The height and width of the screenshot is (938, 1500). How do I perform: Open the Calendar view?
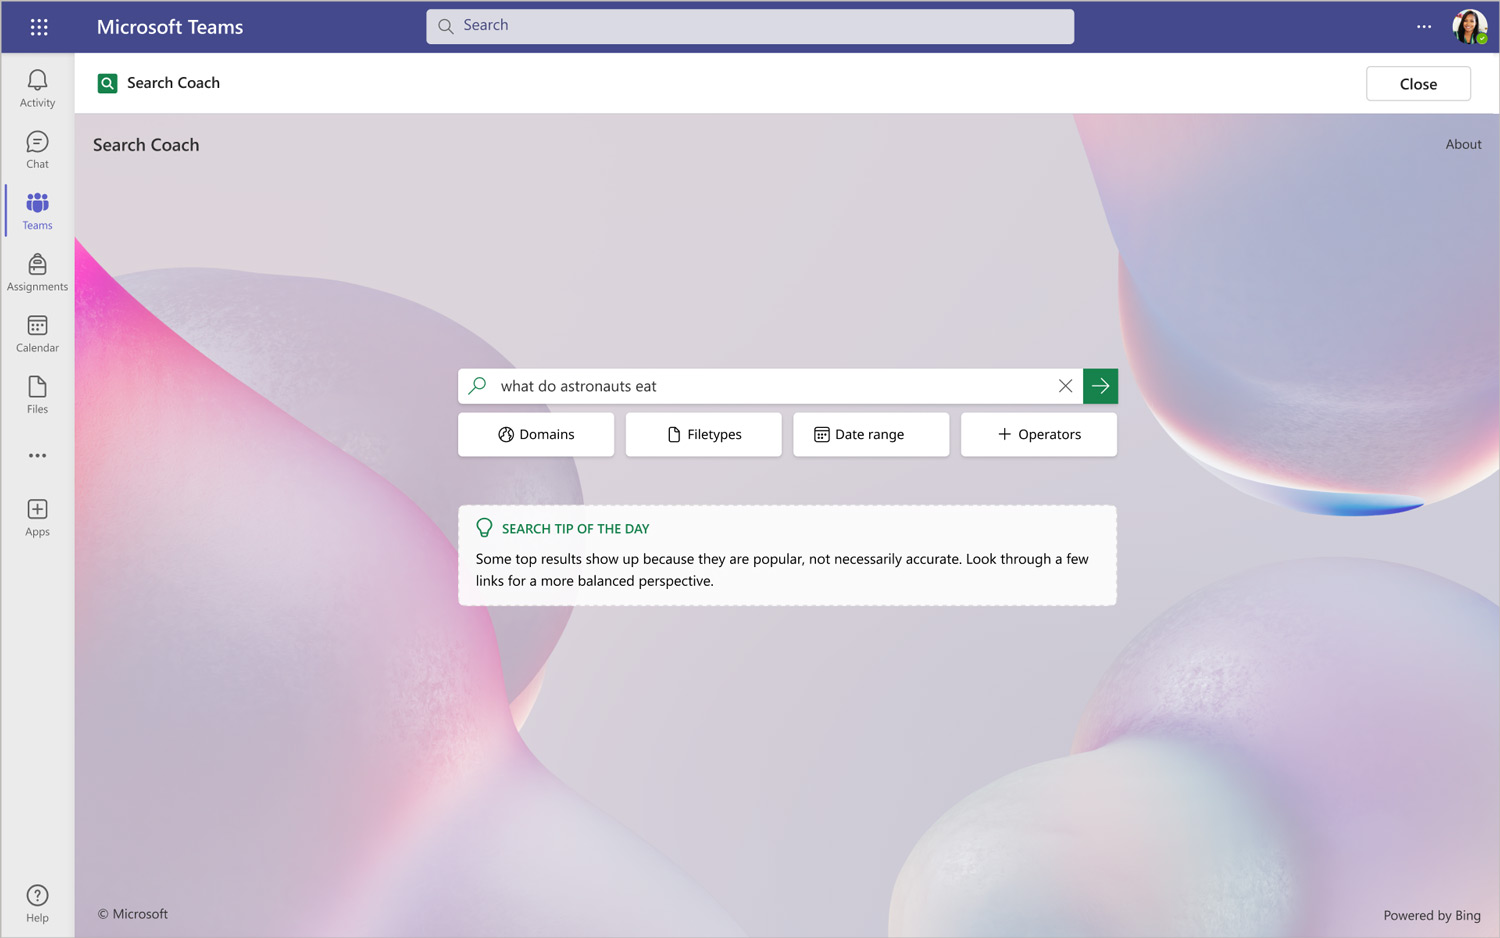(37, 334)
